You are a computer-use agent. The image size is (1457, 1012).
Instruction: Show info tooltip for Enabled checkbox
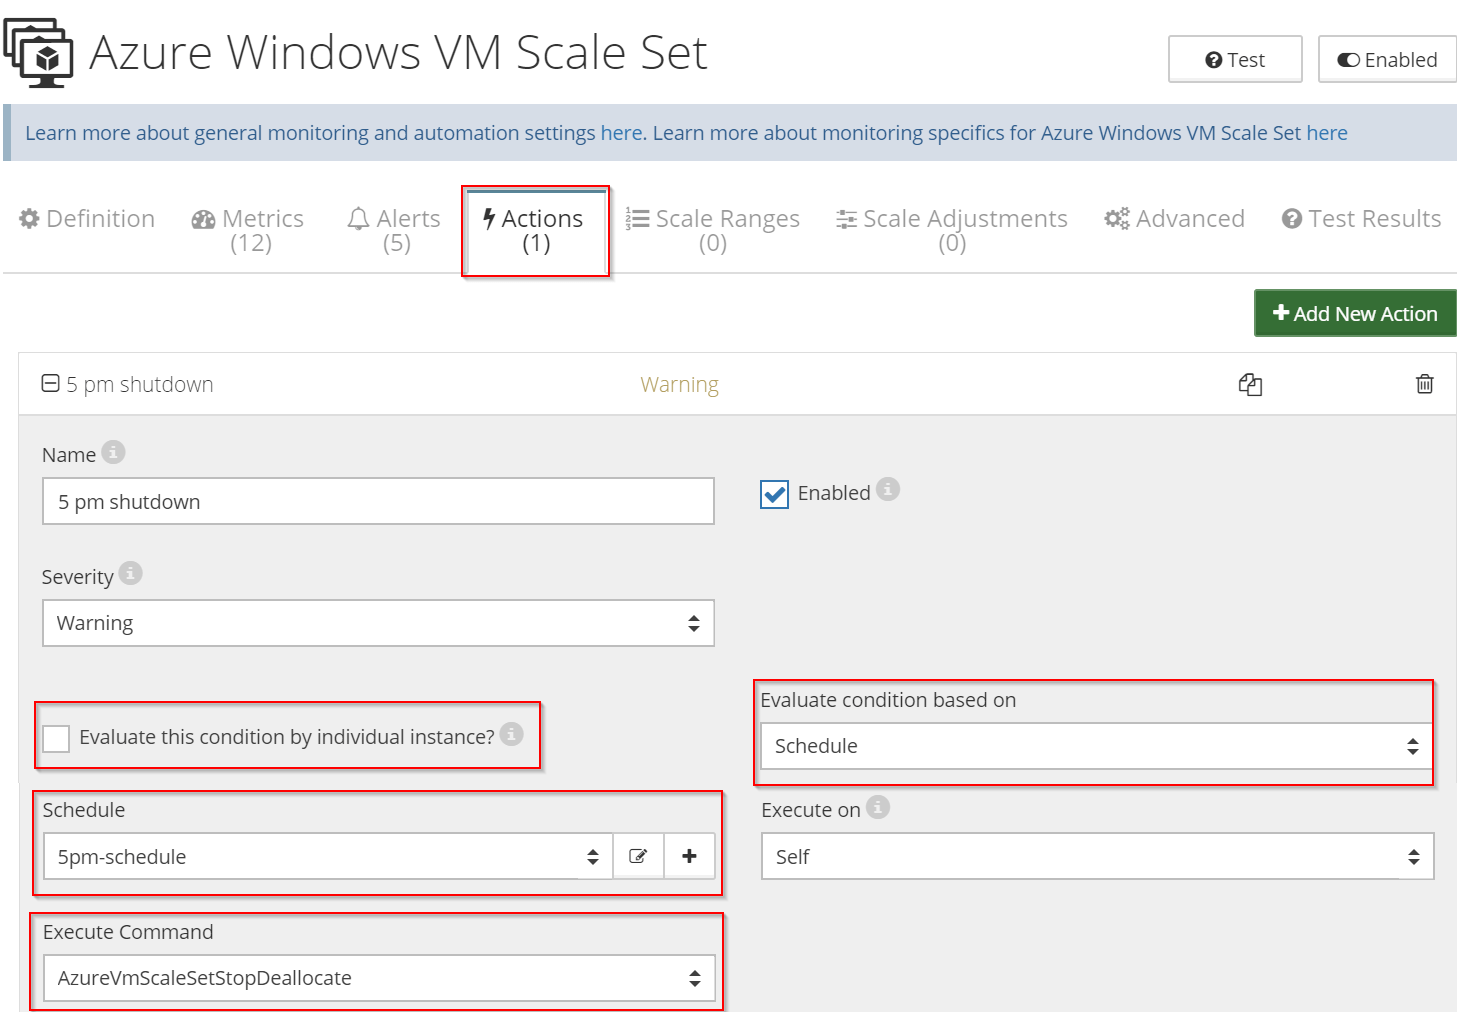pyautogui.click(x=888, y=489)
